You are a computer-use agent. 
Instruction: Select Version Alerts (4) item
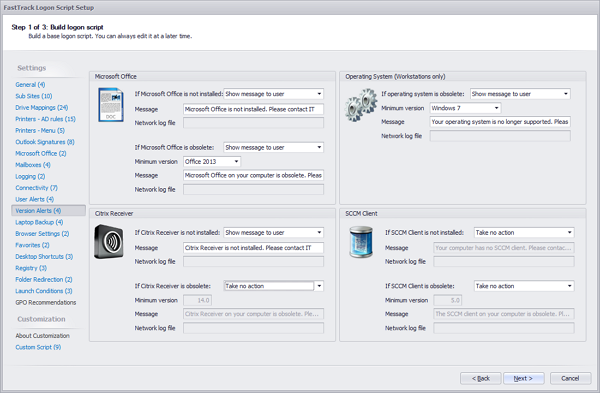(x=49, y=210)
